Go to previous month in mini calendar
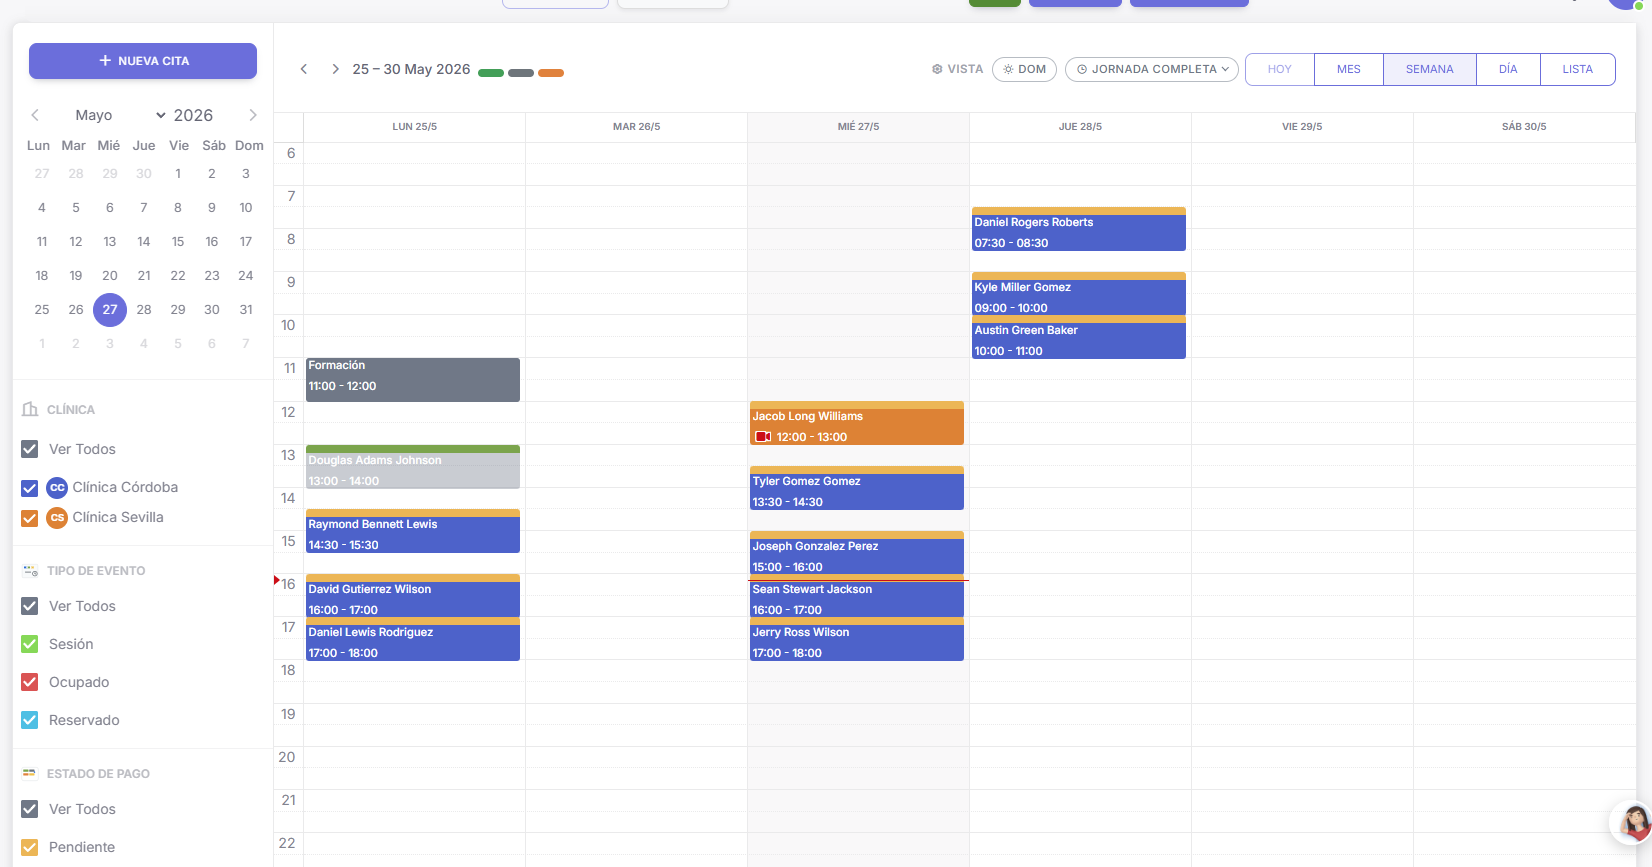 tap(35, 115)
